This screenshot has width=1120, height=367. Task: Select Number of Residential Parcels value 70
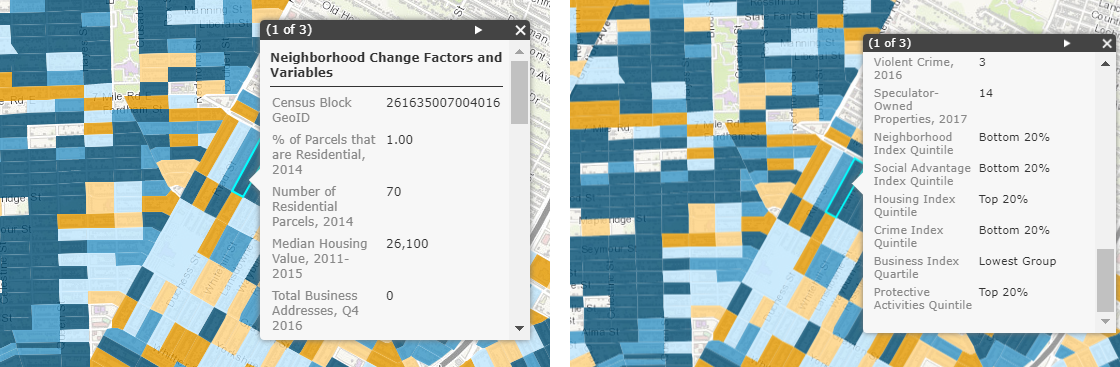394,192
